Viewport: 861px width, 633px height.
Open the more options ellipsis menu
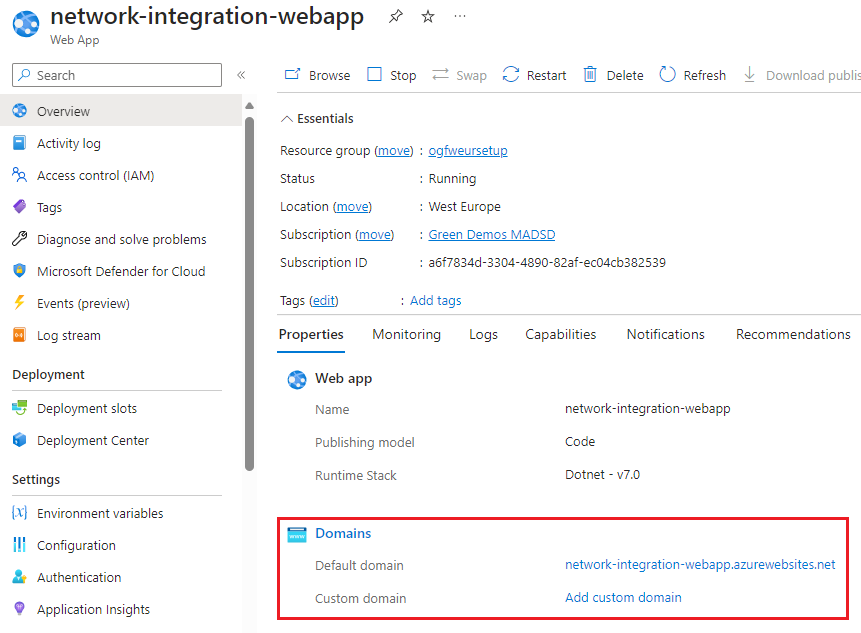[x=459, y=16]
